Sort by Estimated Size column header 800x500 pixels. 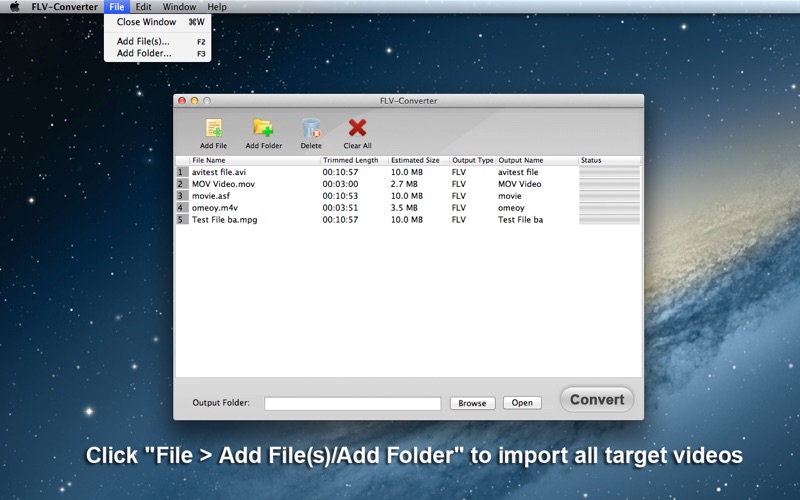[x=419, y=160]
